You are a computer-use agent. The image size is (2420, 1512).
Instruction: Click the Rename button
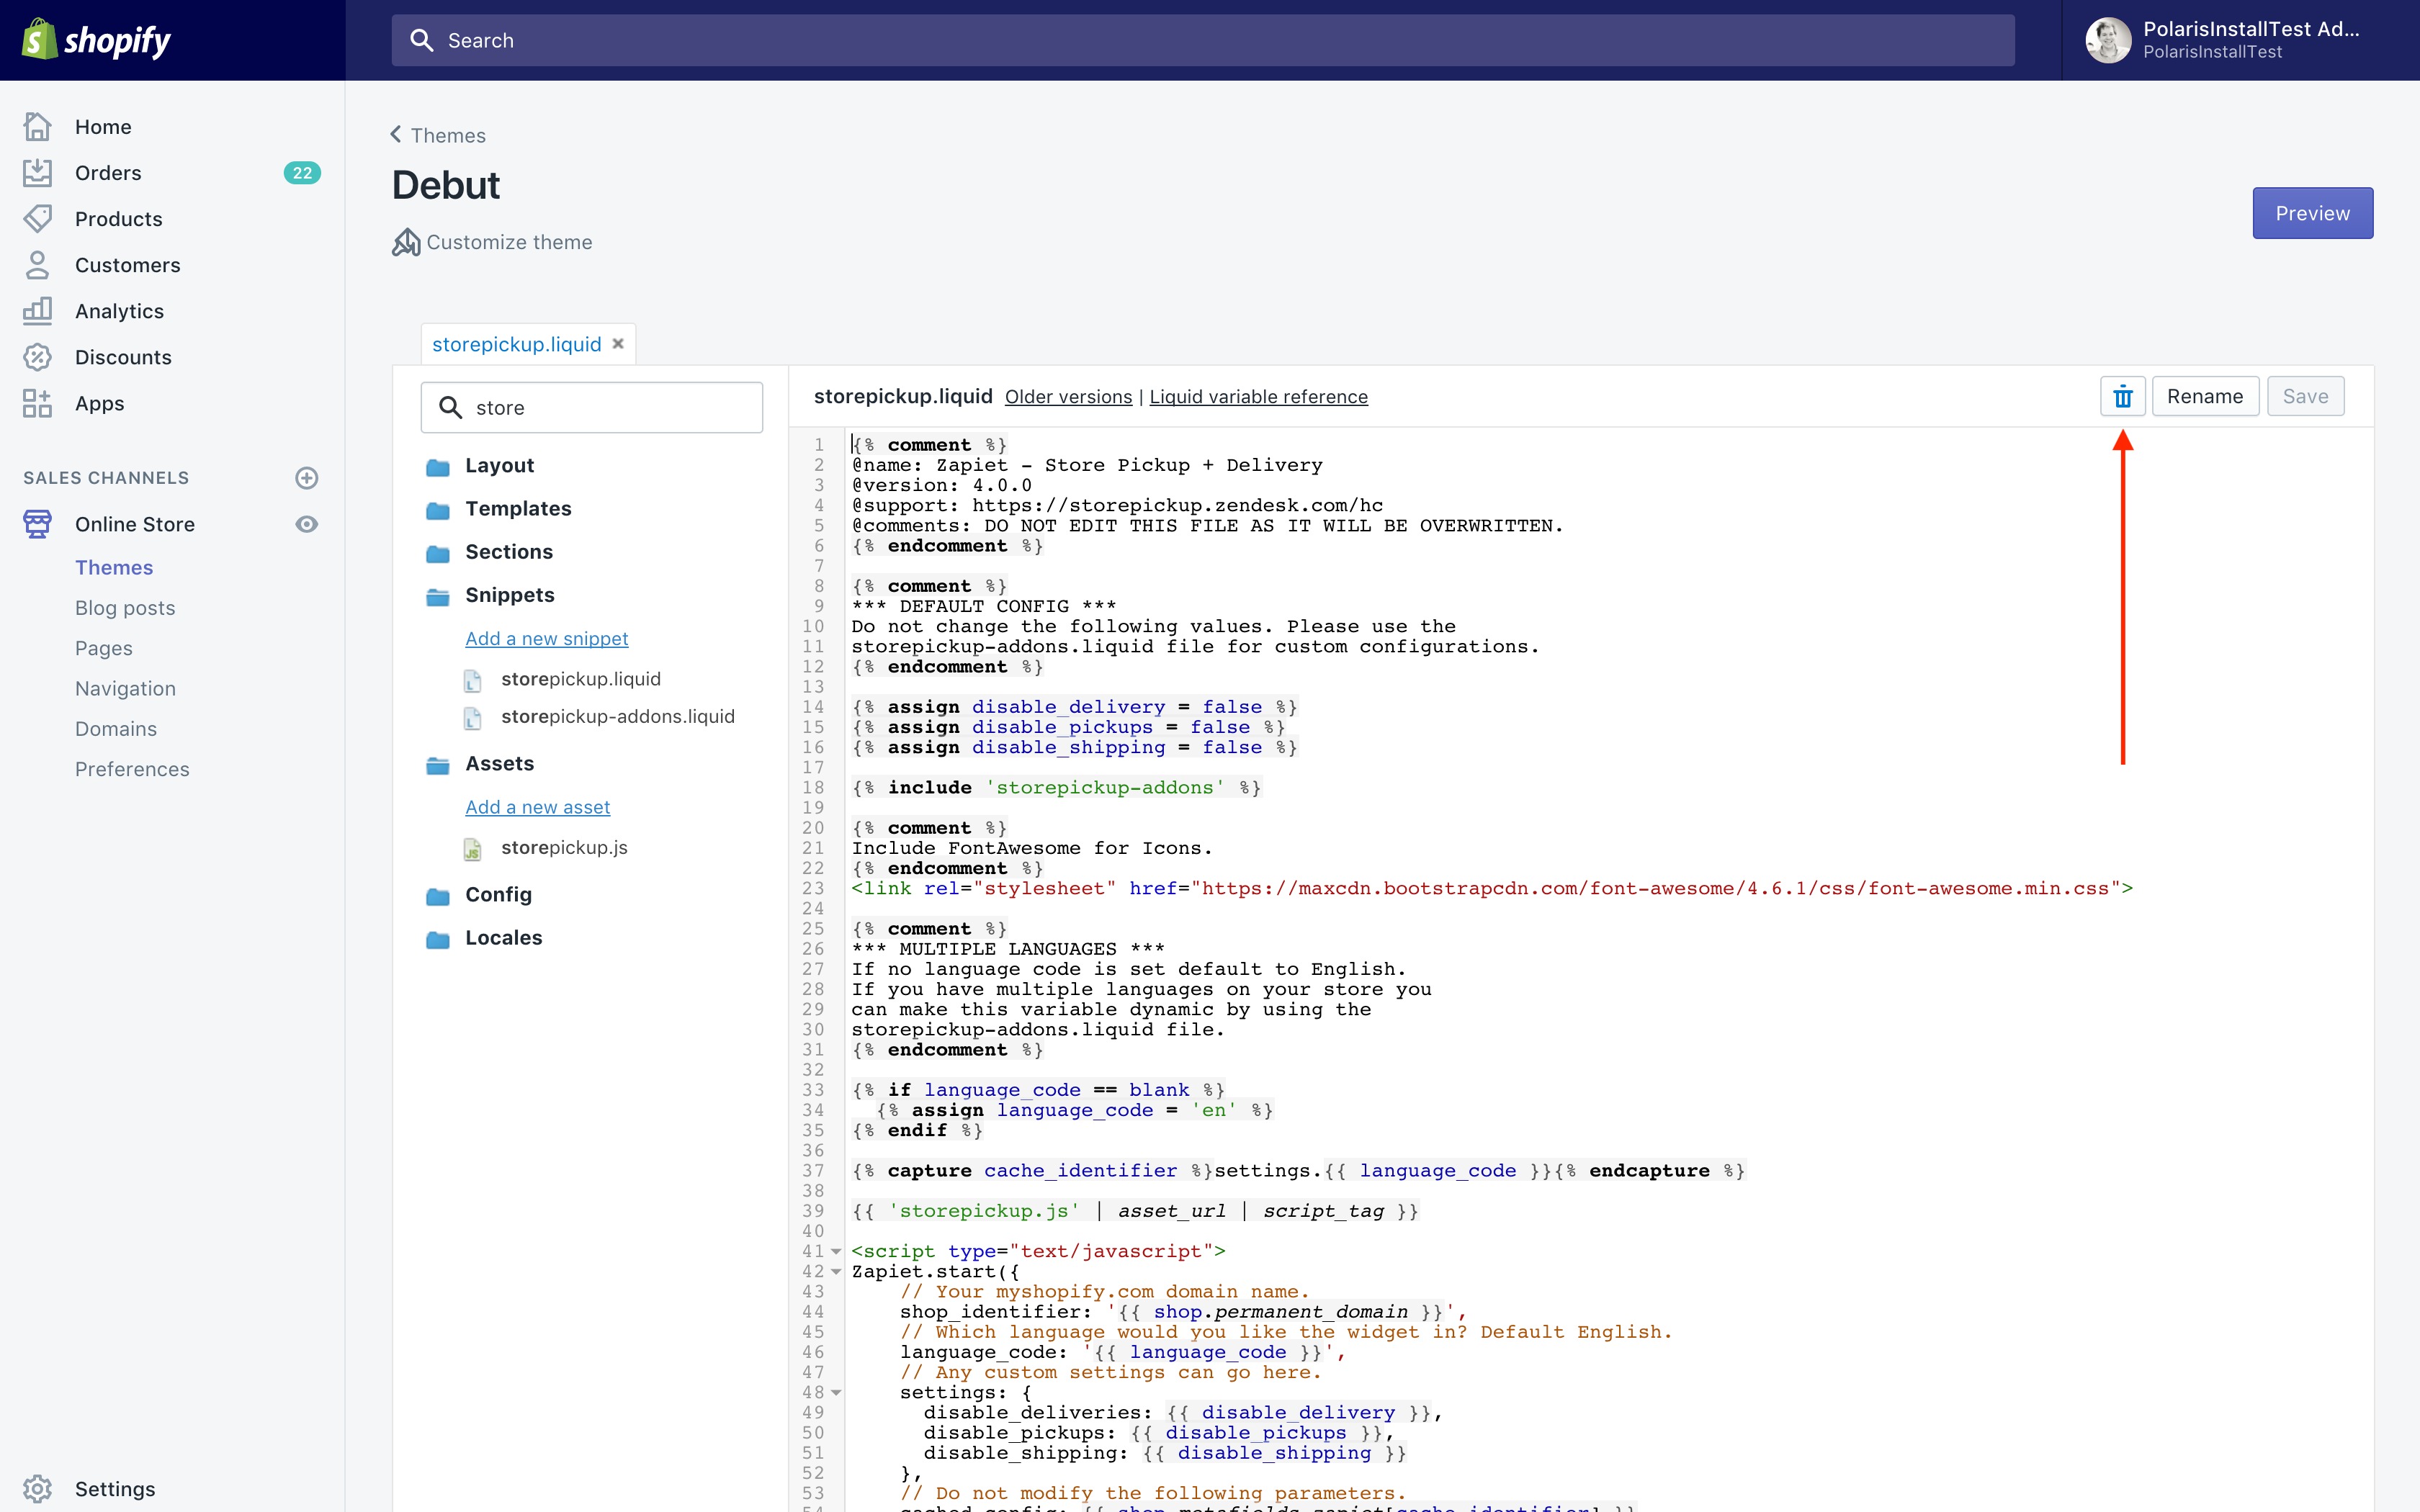point(2204,397)
